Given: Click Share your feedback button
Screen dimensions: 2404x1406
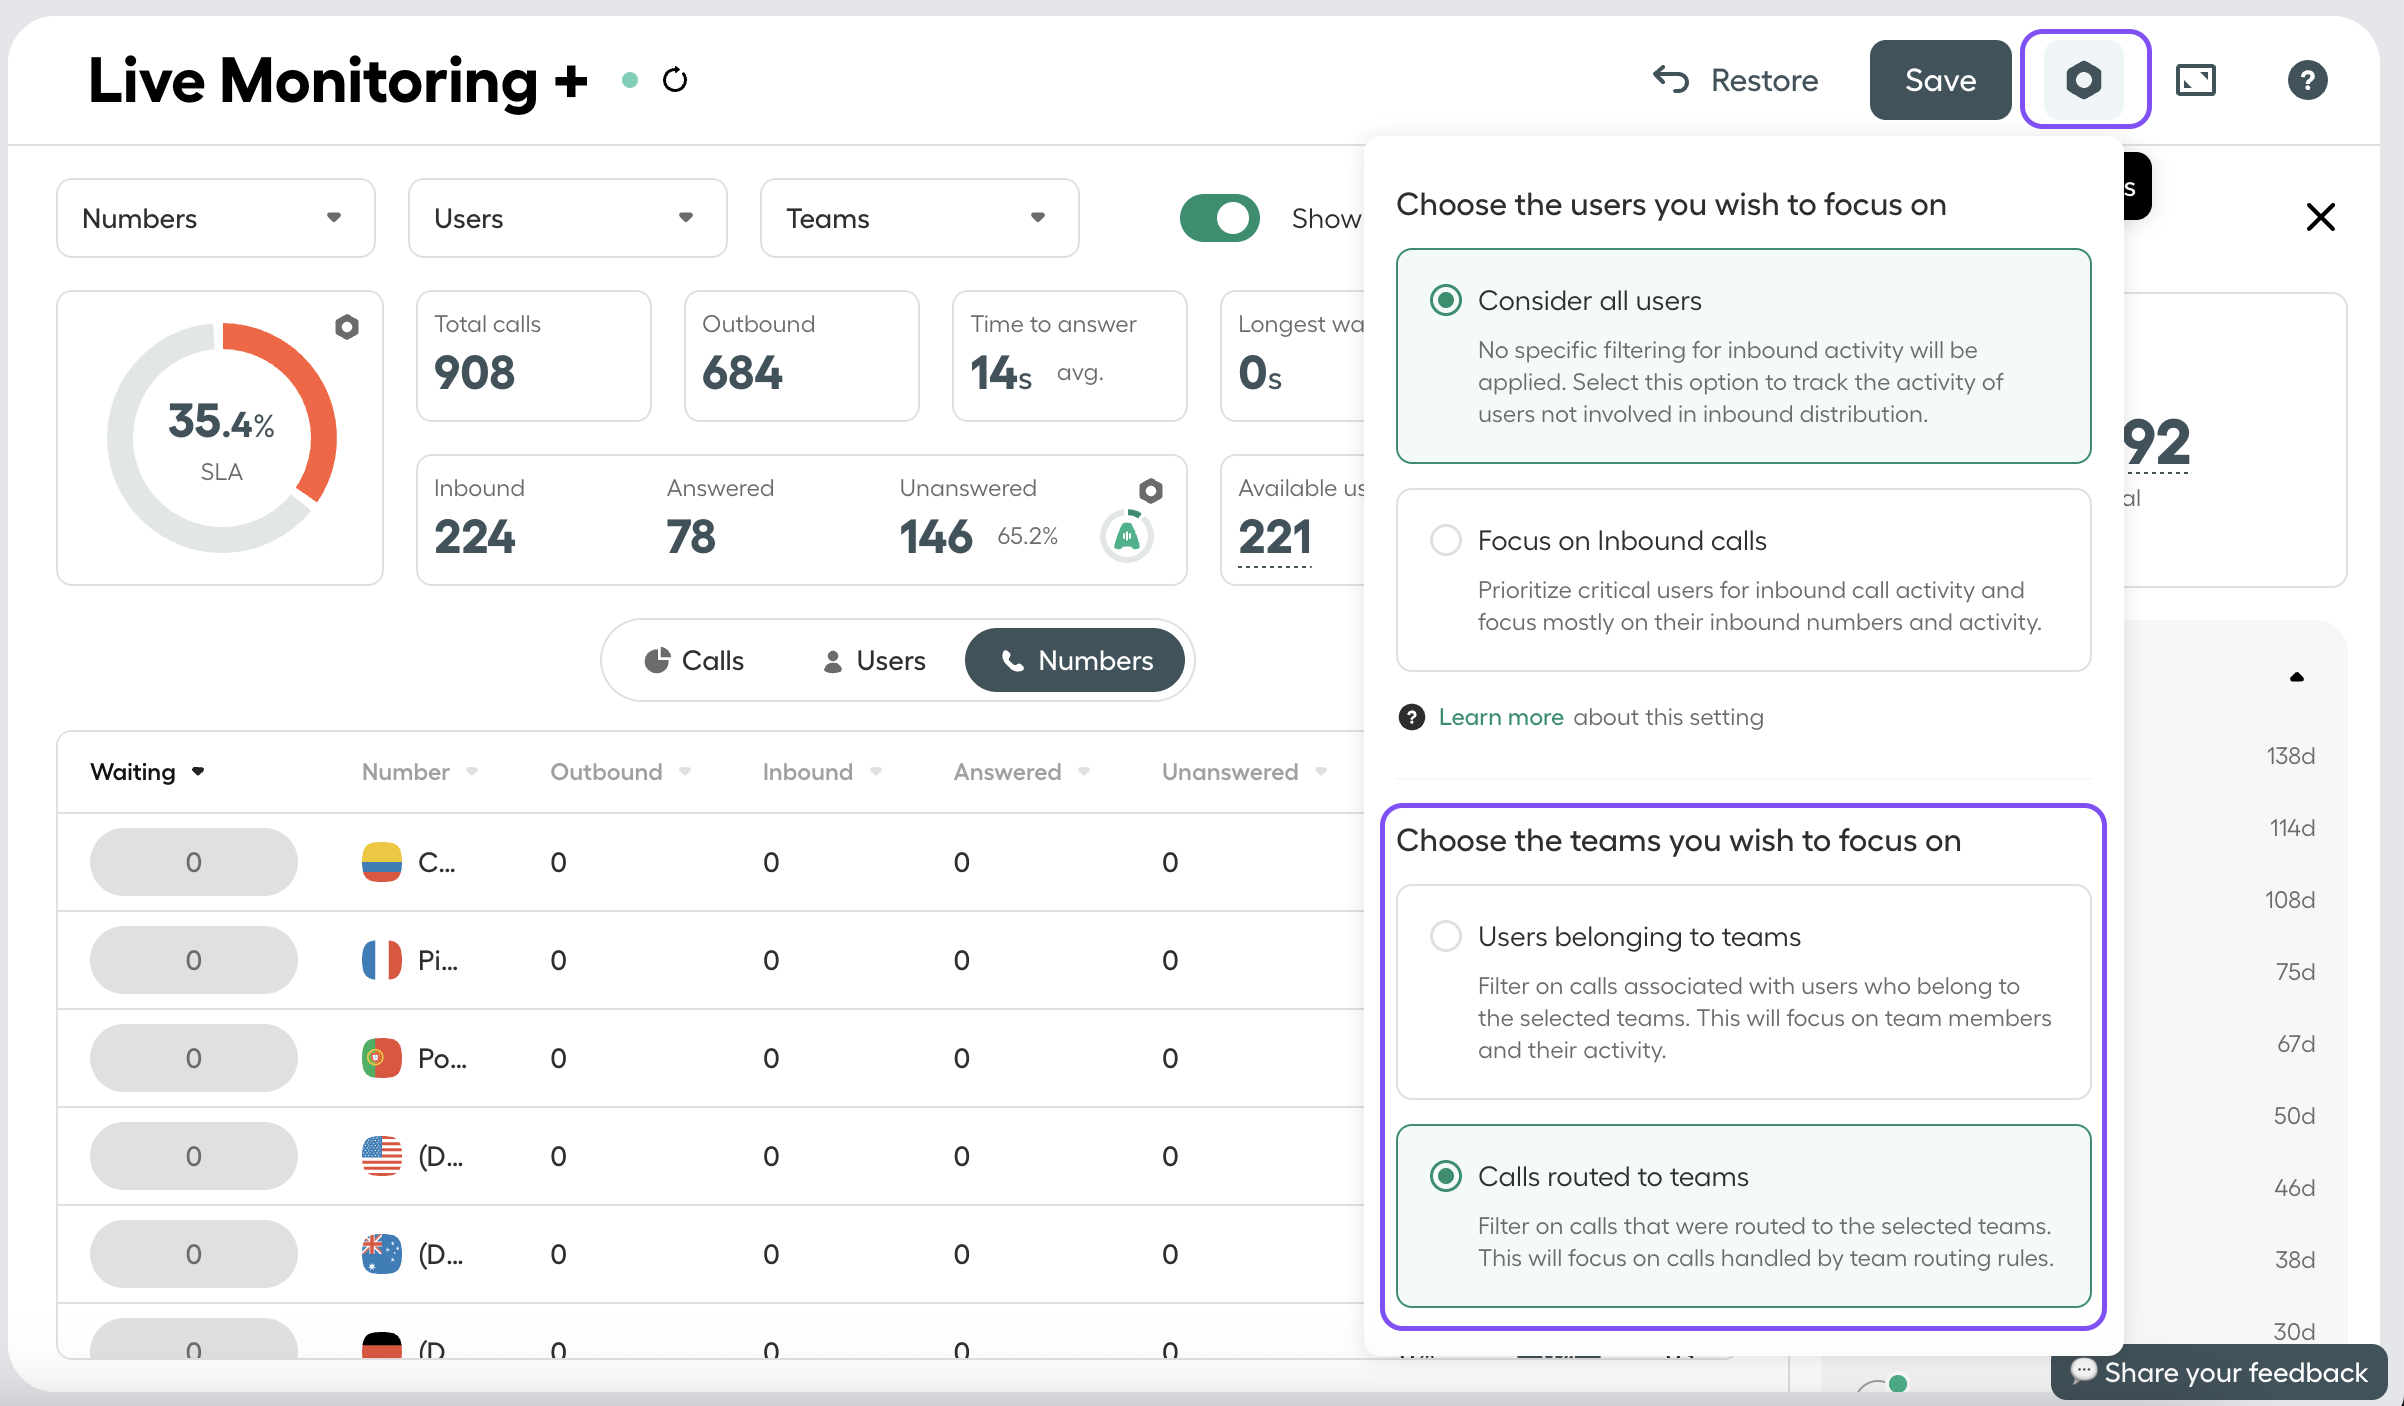Looking at the screenshot, I should pyautogui.click(x=2219, y=1372).
